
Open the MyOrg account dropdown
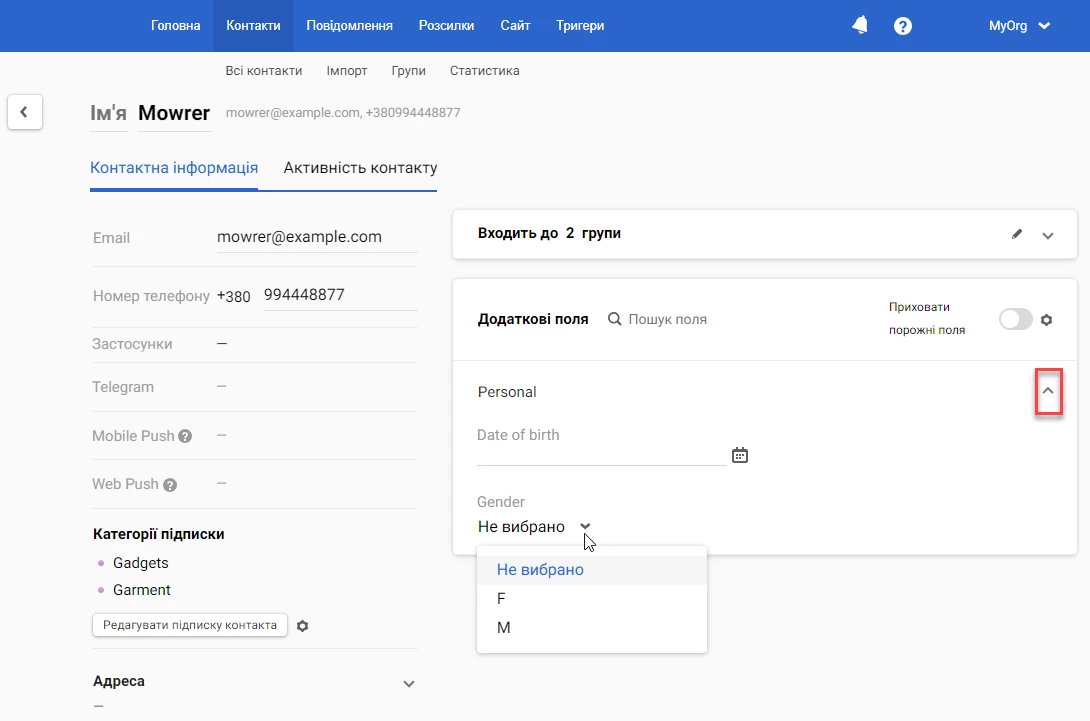(x=1019, y=26)
